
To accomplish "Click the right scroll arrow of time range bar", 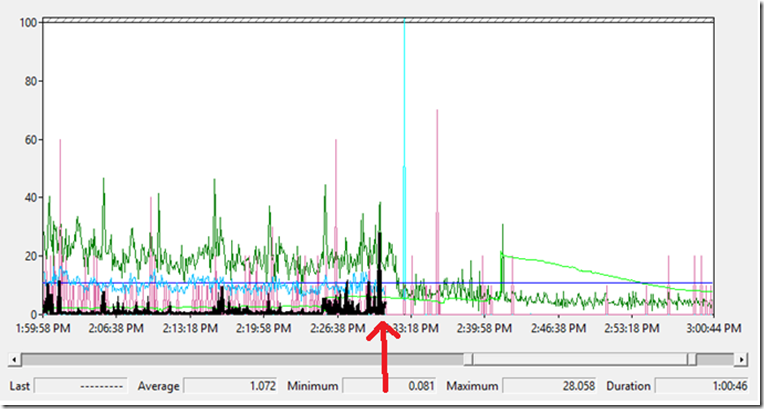I will [x=742, y=360].
